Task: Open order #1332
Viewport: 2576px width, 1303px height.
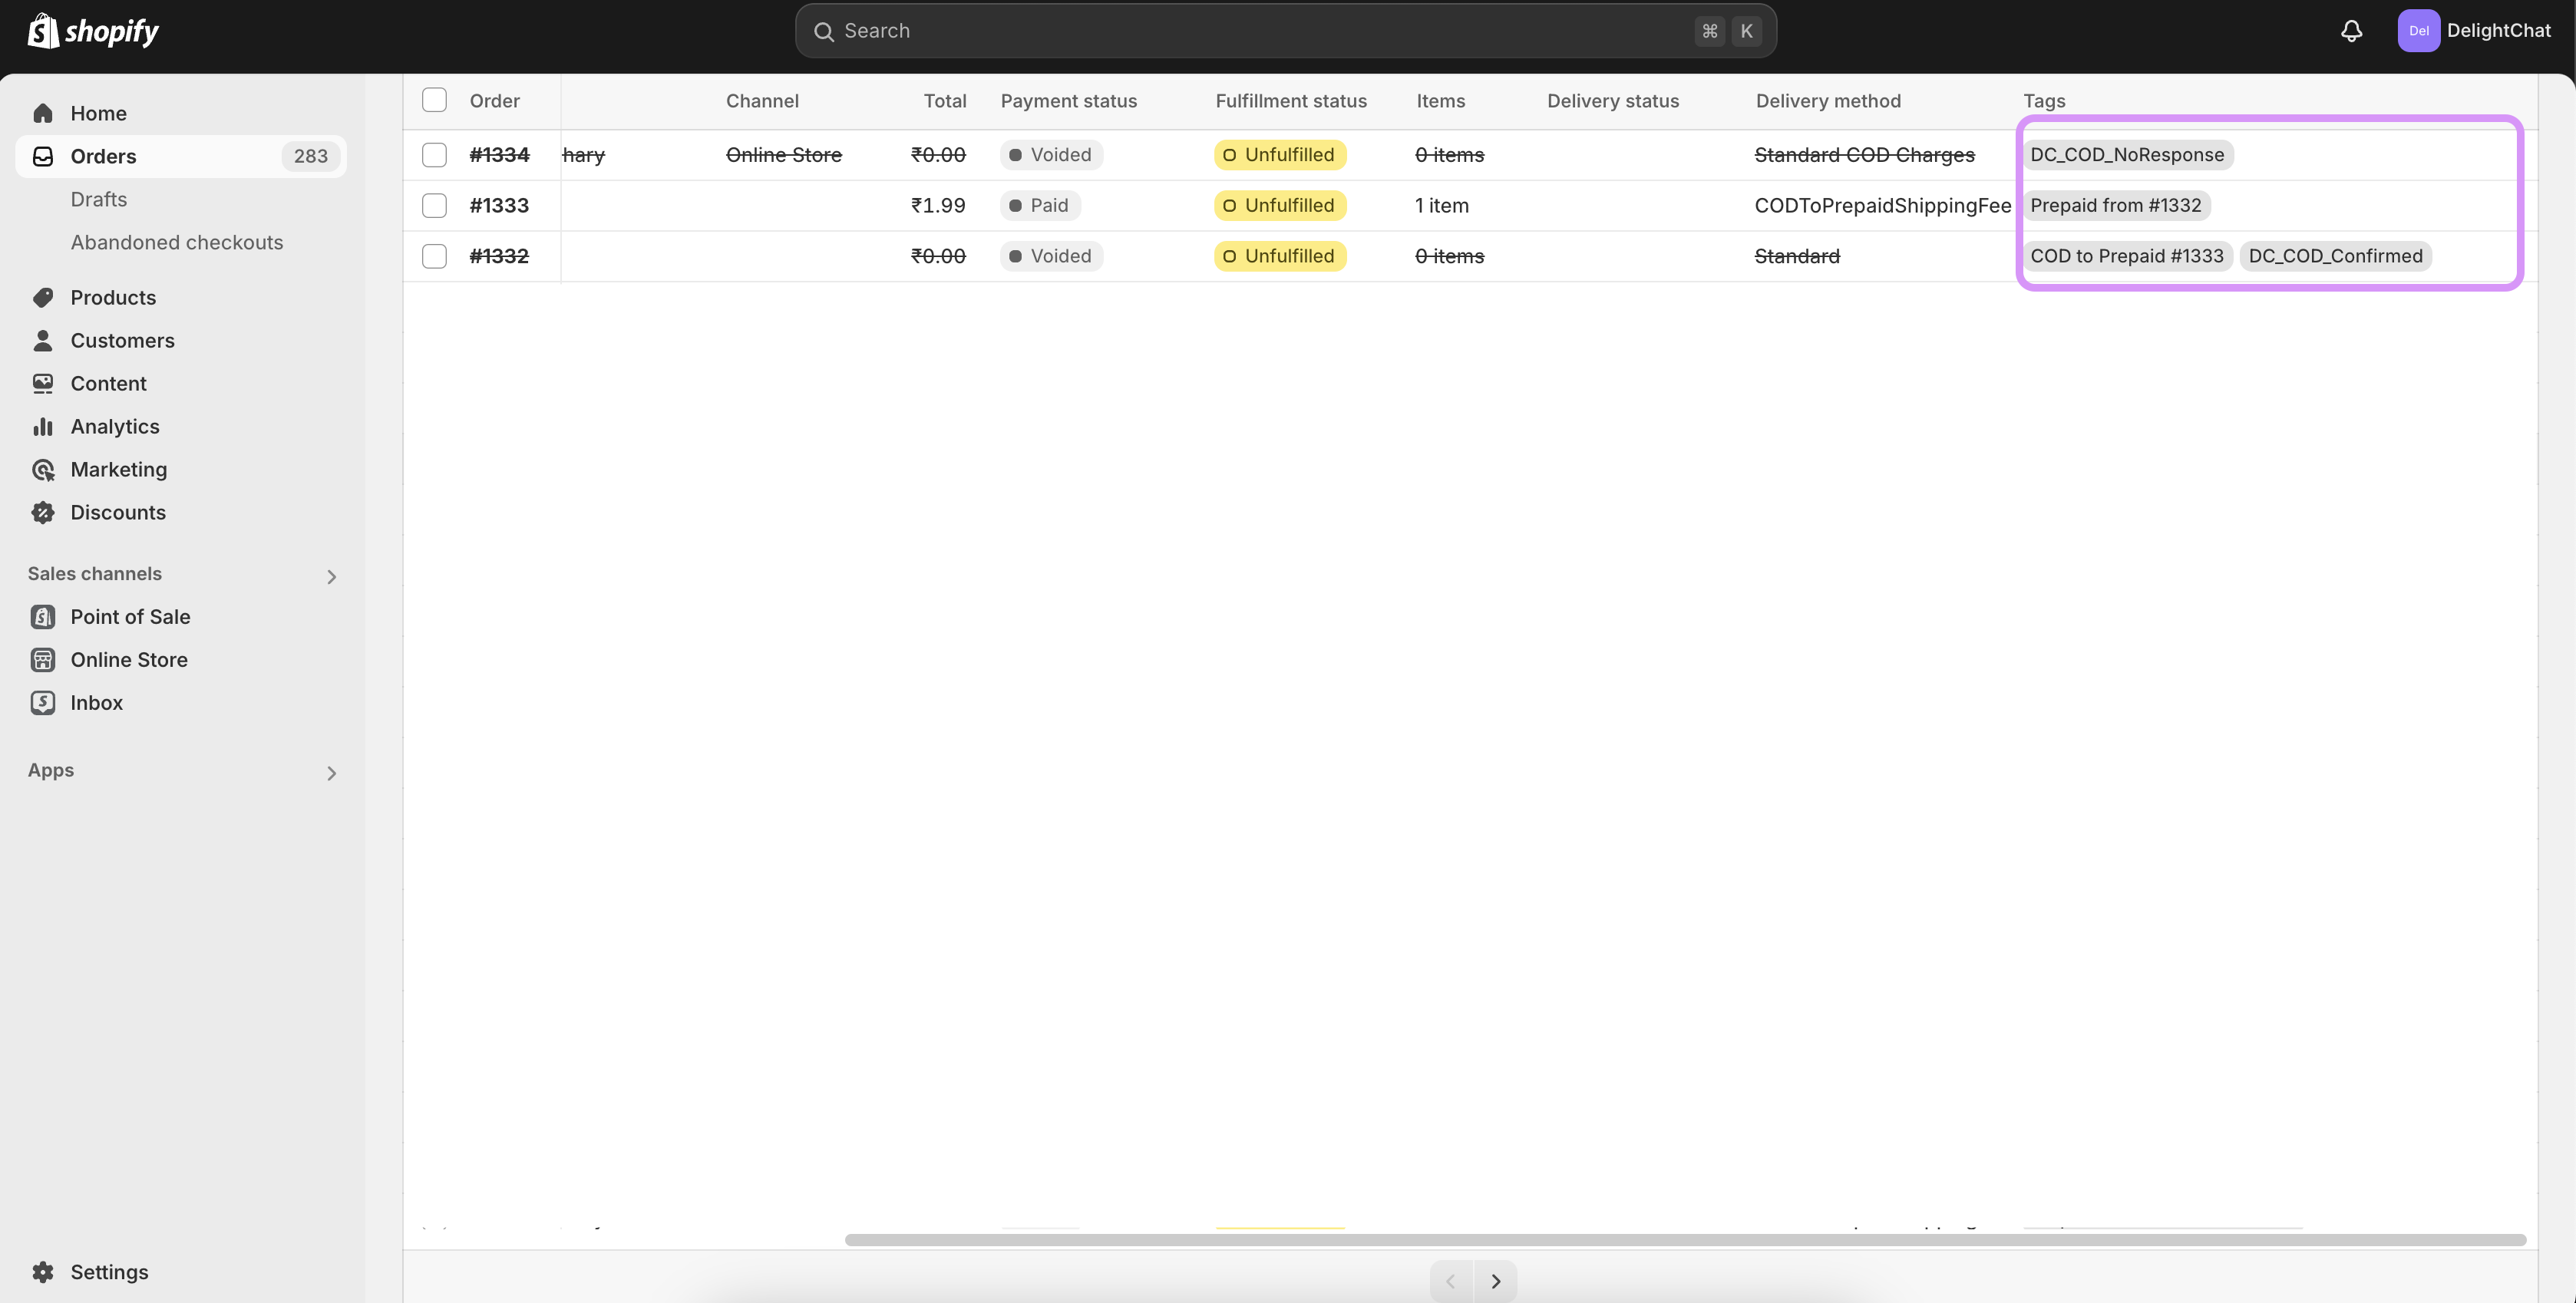Action: [x=499, y=256]
